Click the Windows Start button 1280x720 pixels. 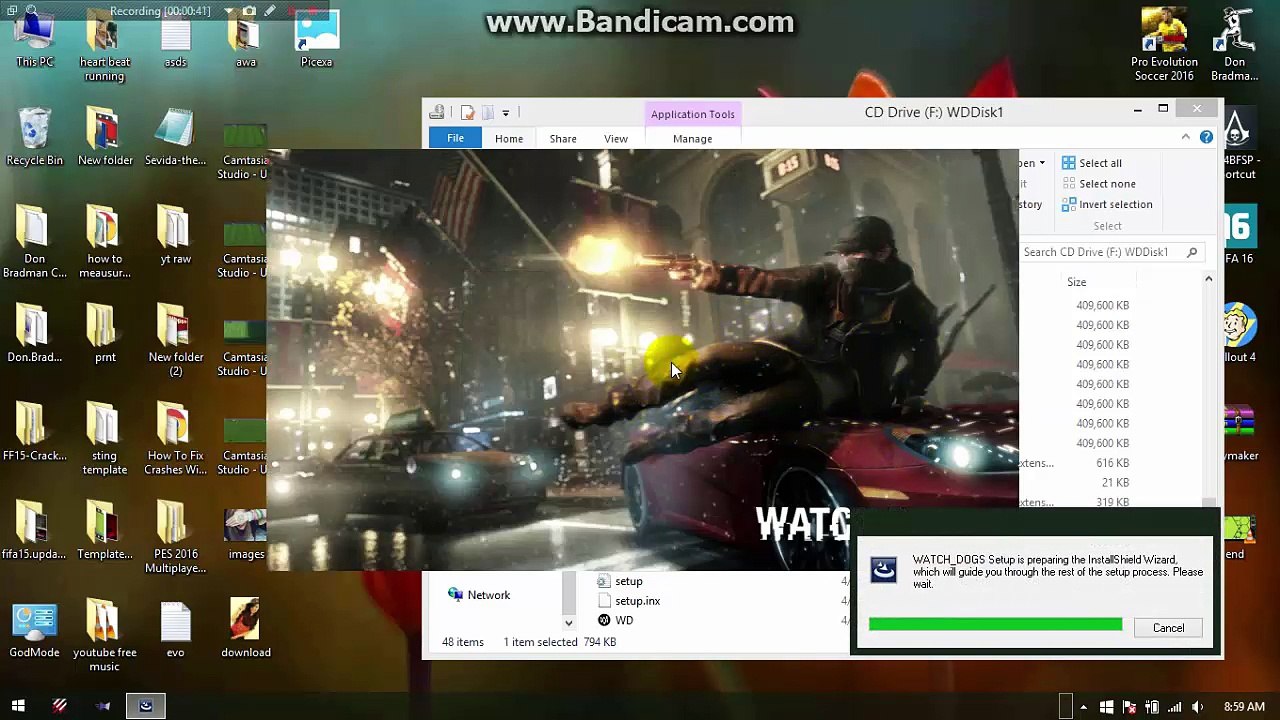[18, 706]
